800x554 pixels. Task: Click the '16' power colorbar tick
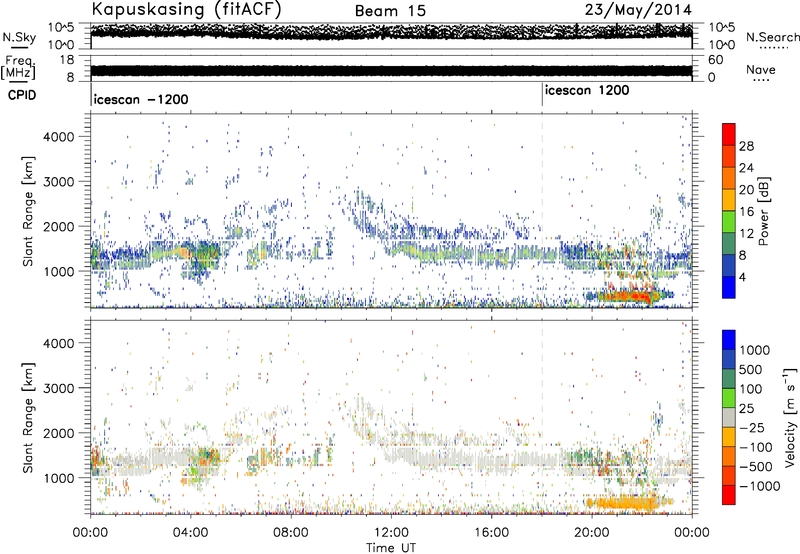click(746, 212)
